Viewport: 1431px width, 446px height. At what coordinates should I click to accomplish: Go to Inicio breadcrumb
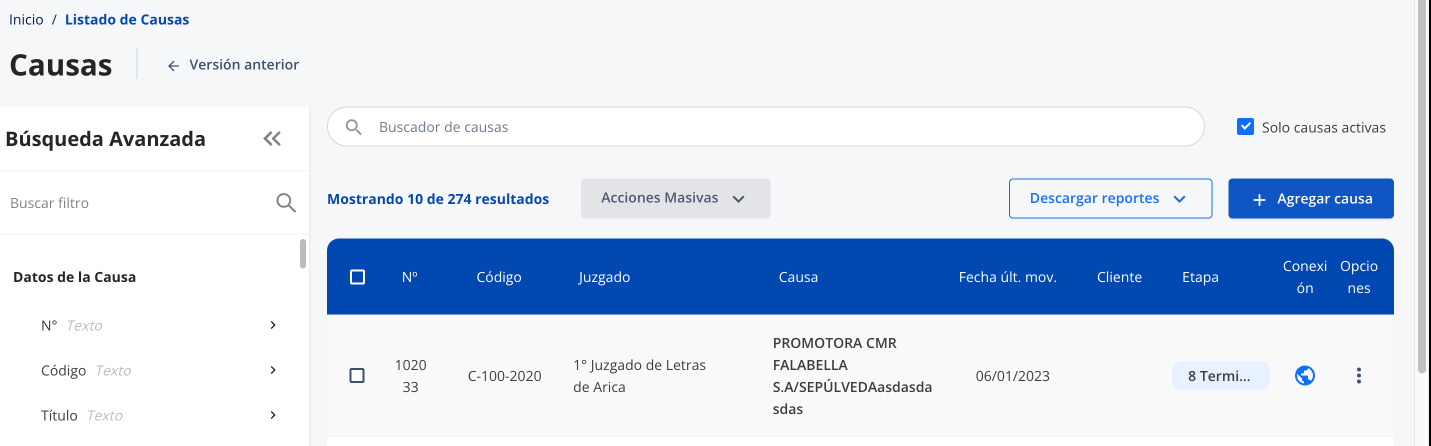tap(26, 19)
